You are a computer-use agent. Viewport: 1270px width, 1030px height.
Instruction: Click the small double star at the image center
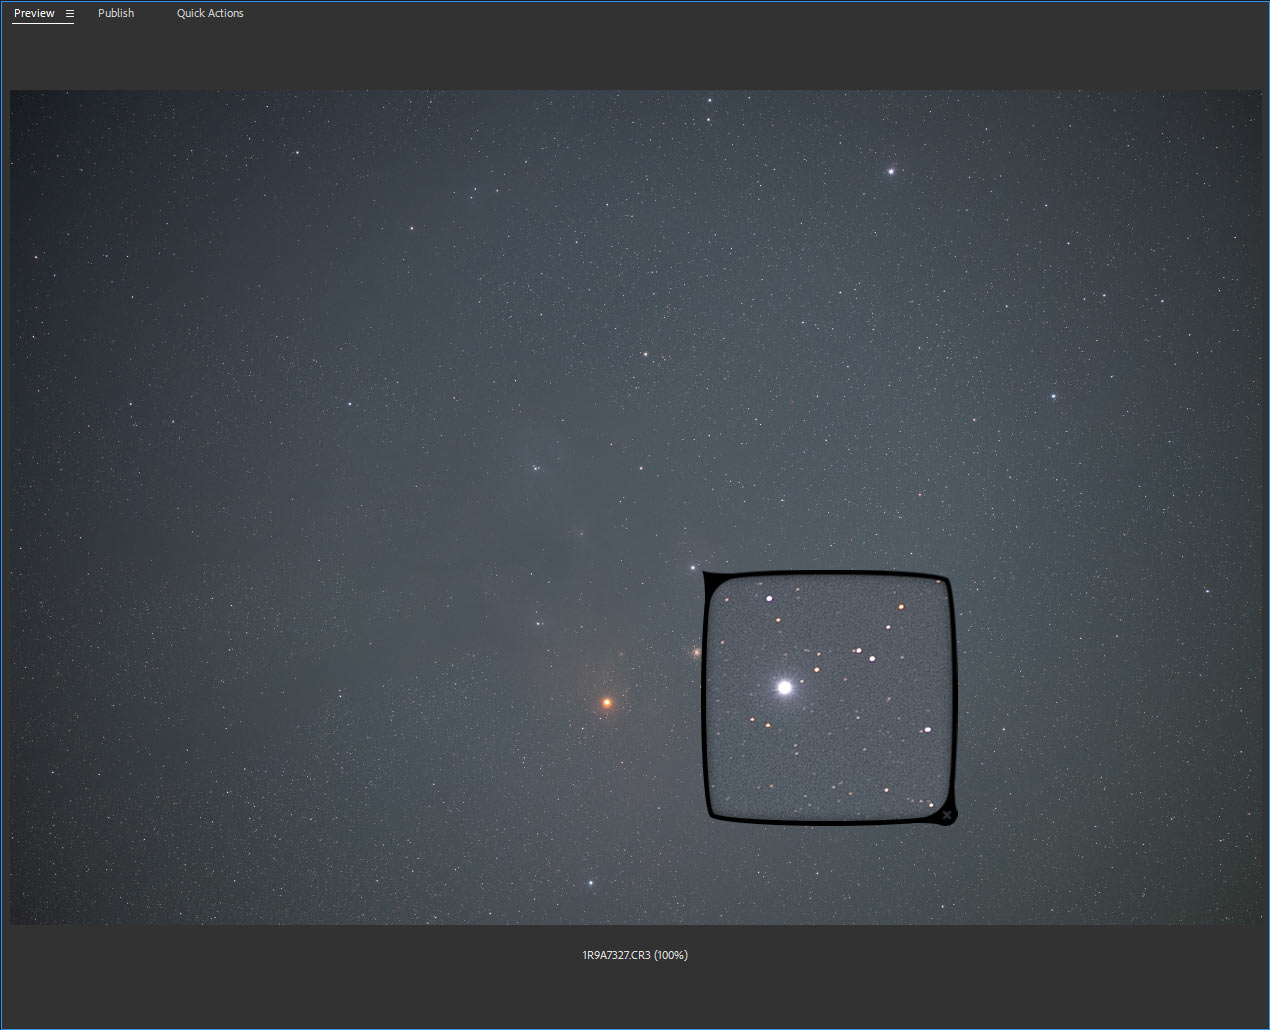pos(537,467)
